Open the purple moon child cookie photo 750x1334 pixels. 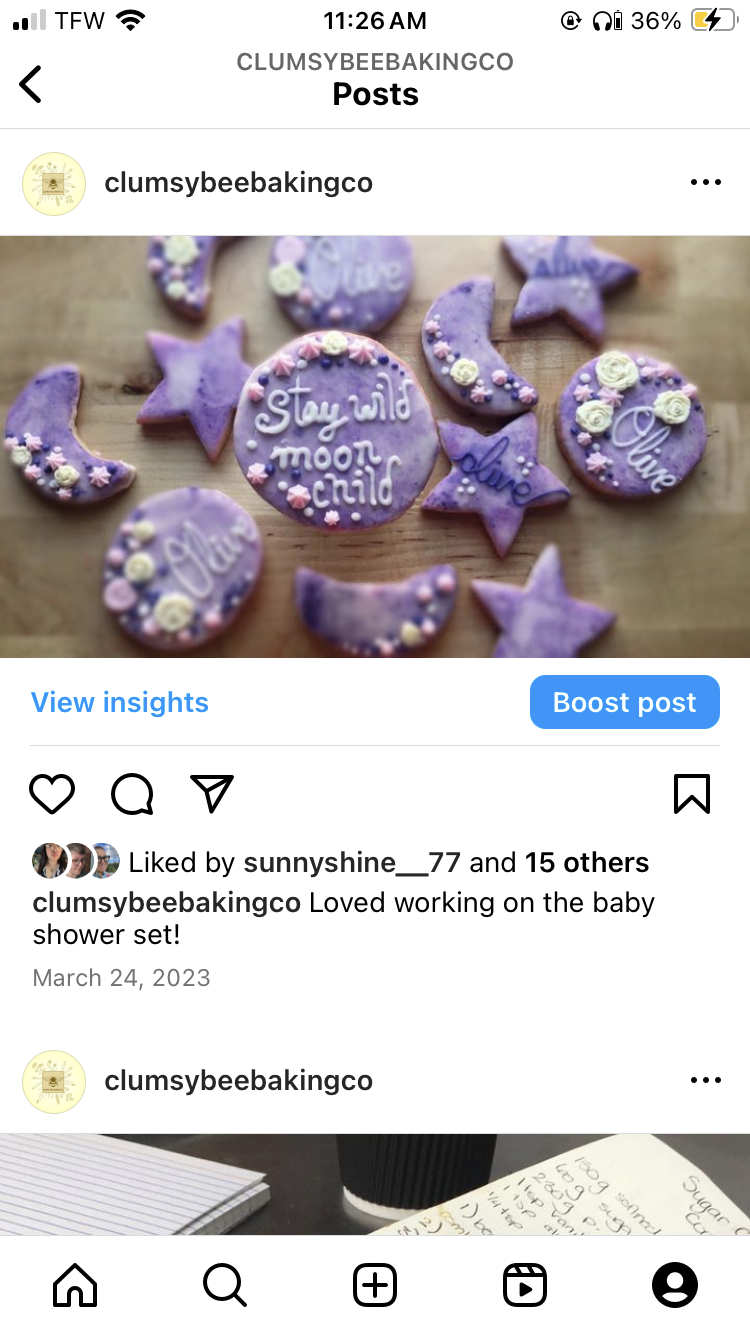coord(375,446)
